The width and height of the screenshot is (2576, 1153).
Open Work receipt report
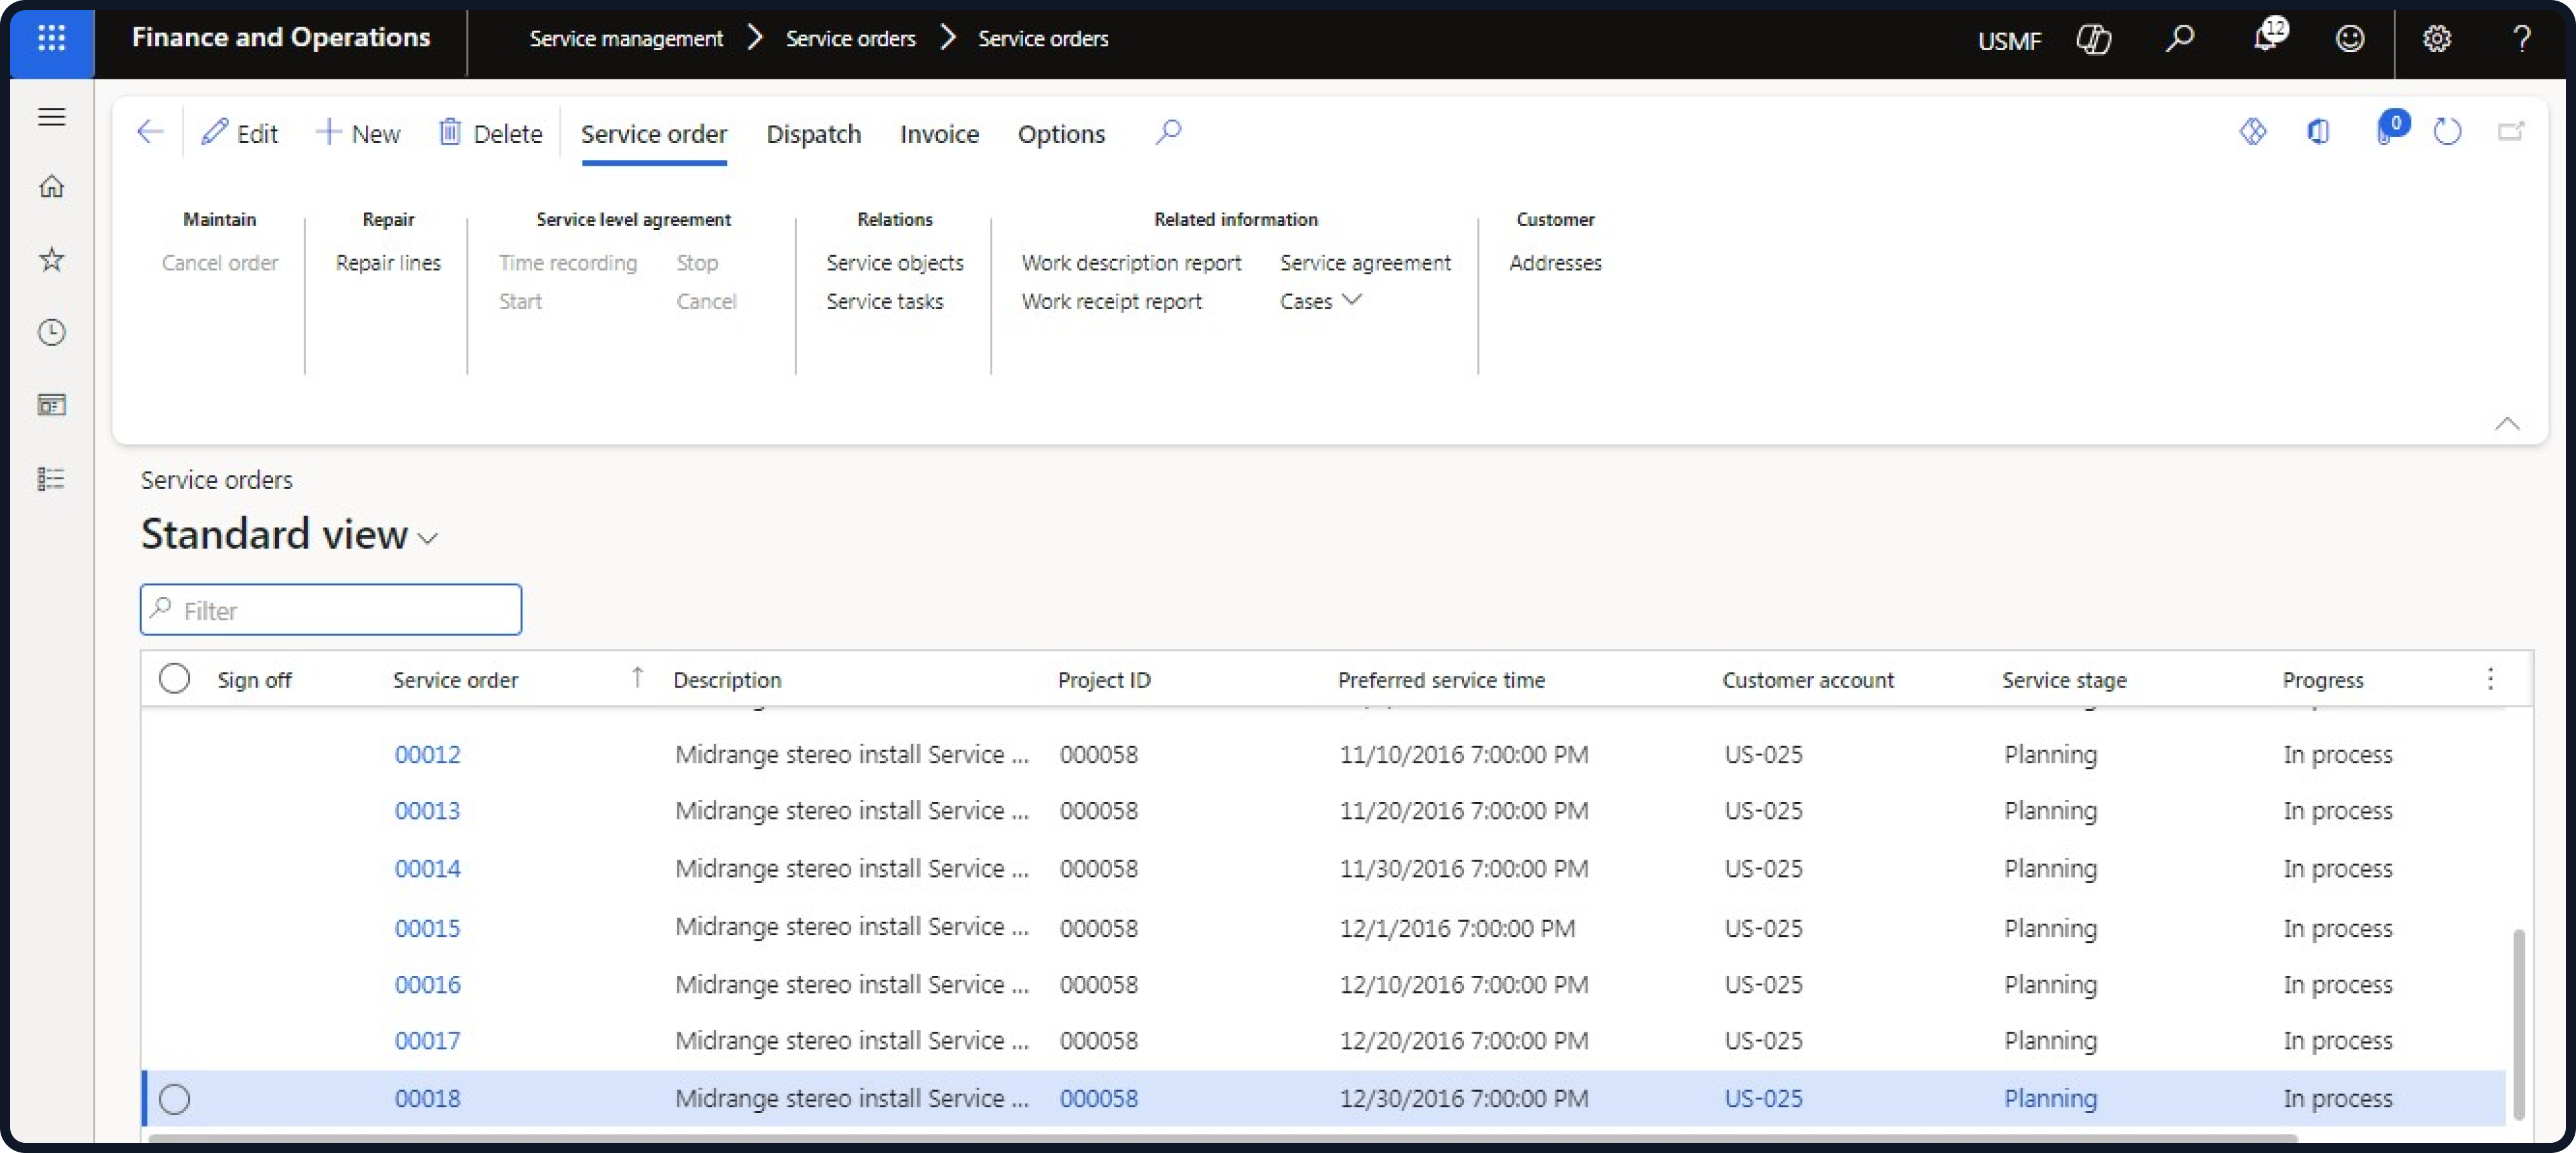pyautogui.click(x=1111, y=301)
